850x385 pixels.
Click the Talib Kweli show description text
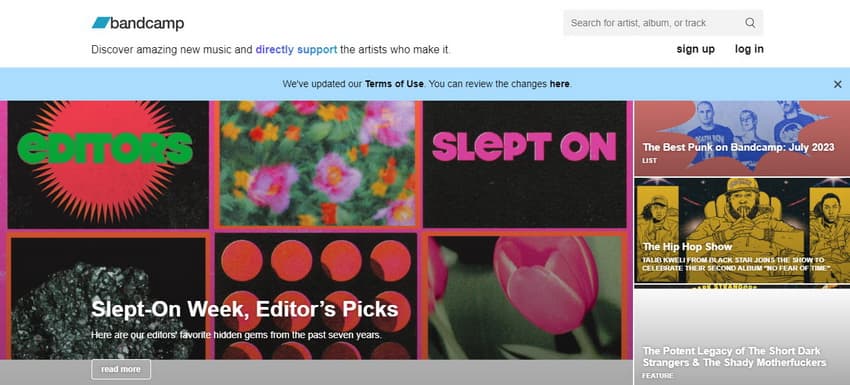[x=736, y=264]
